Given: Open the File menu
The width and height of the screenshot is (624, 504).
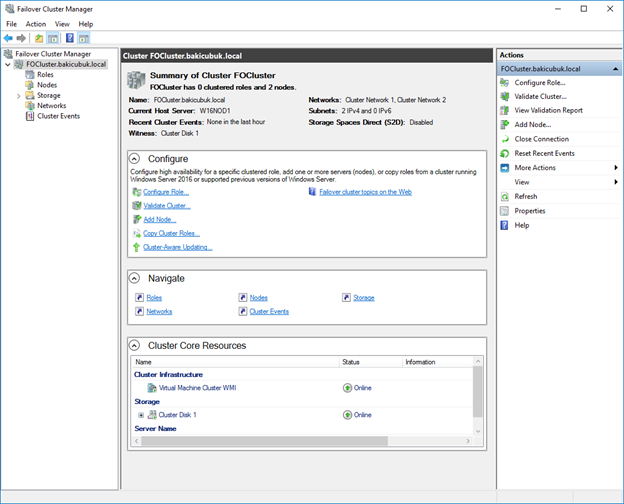Looking at the screenshot, I should [x=12, y=24].
